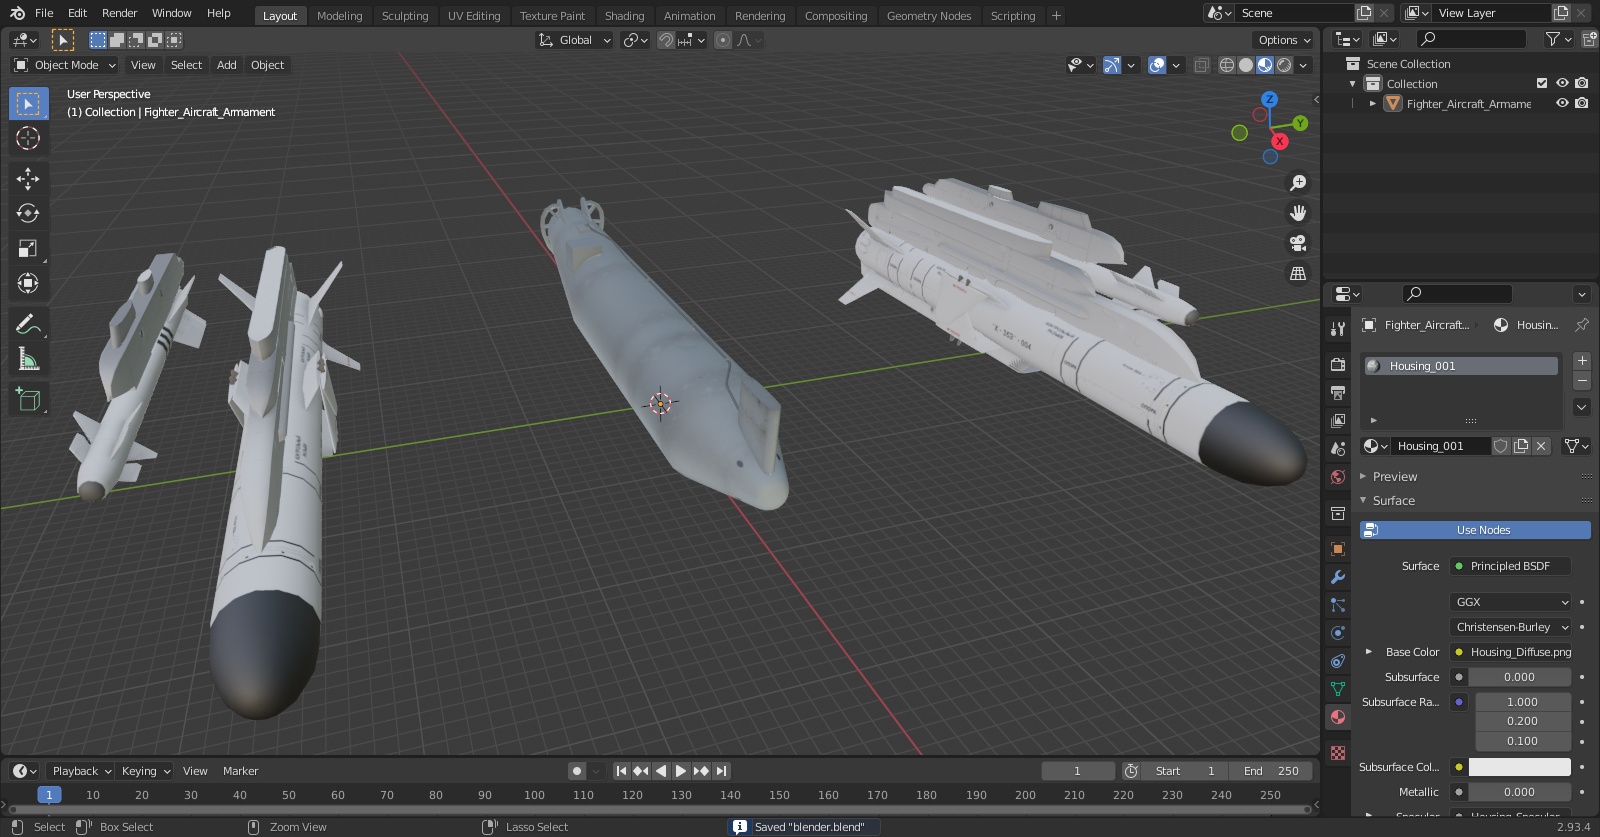The width and height of the screenshot is (1600, 837).
Task: Switch to Geometry Nodes workspace
Action: tap(929, 16)
